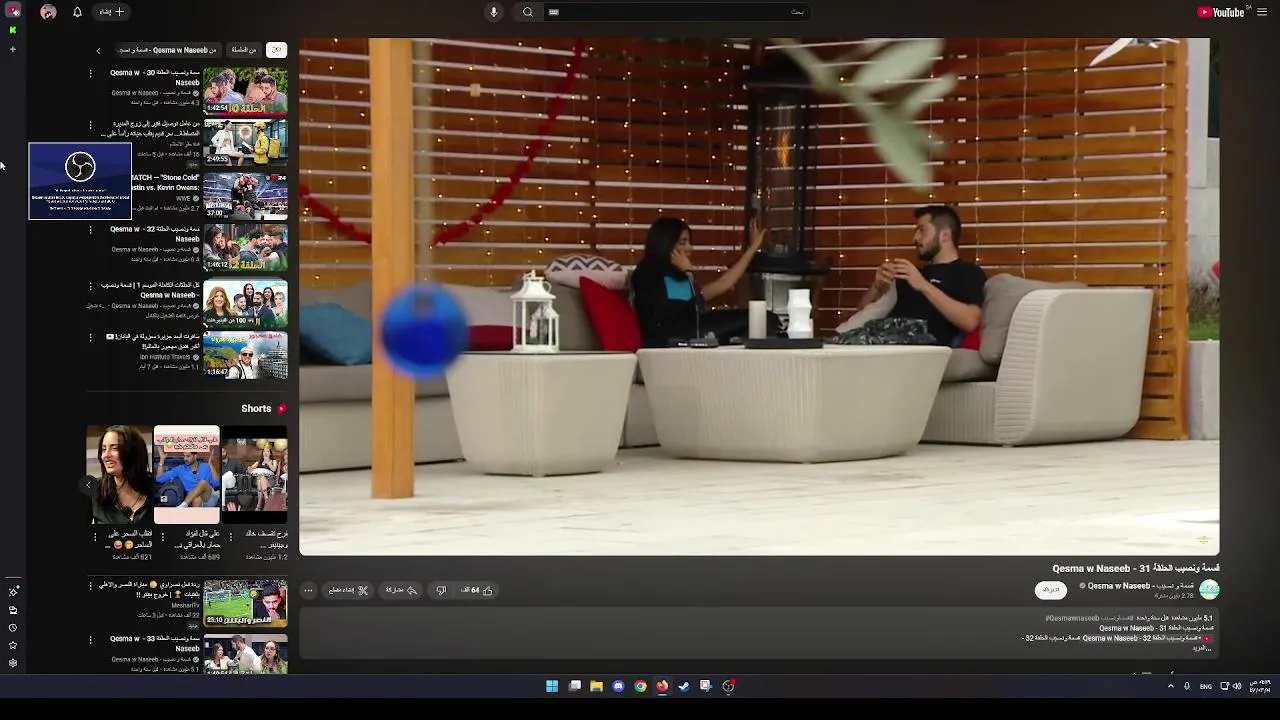Select the From the series filter chip
The image size is (1280, 720).
pos(244,50)
